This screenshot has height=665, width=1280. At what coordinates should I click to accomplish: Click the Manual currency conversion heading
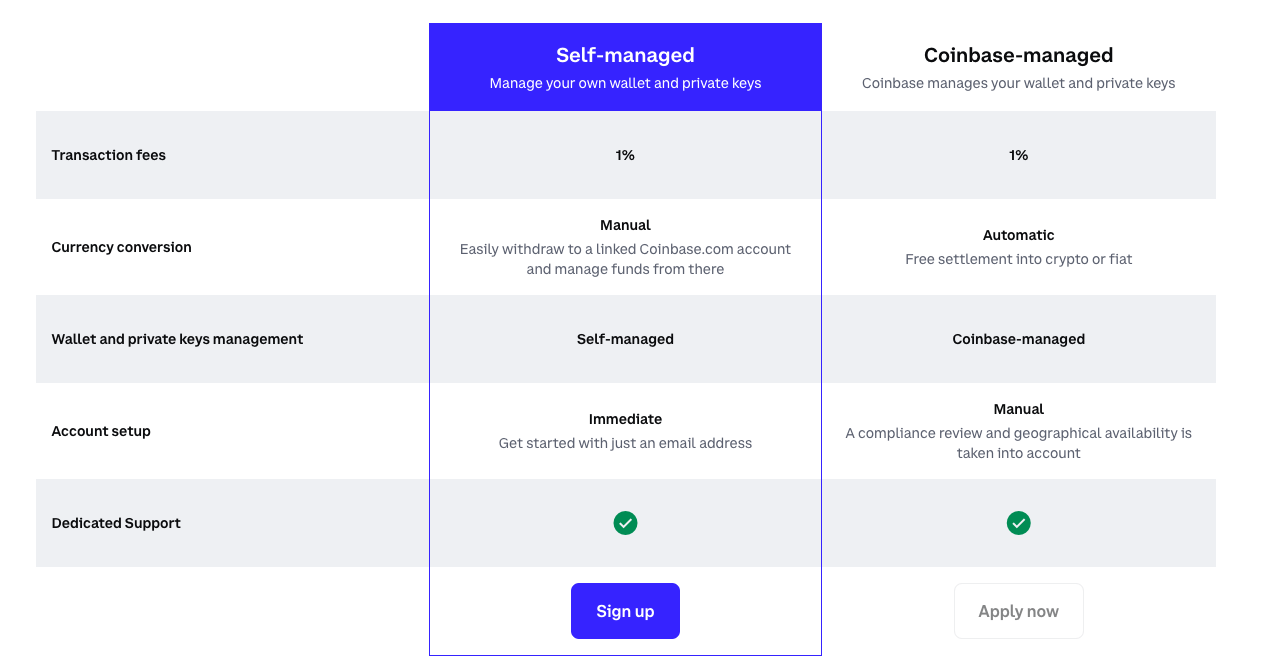625,225
